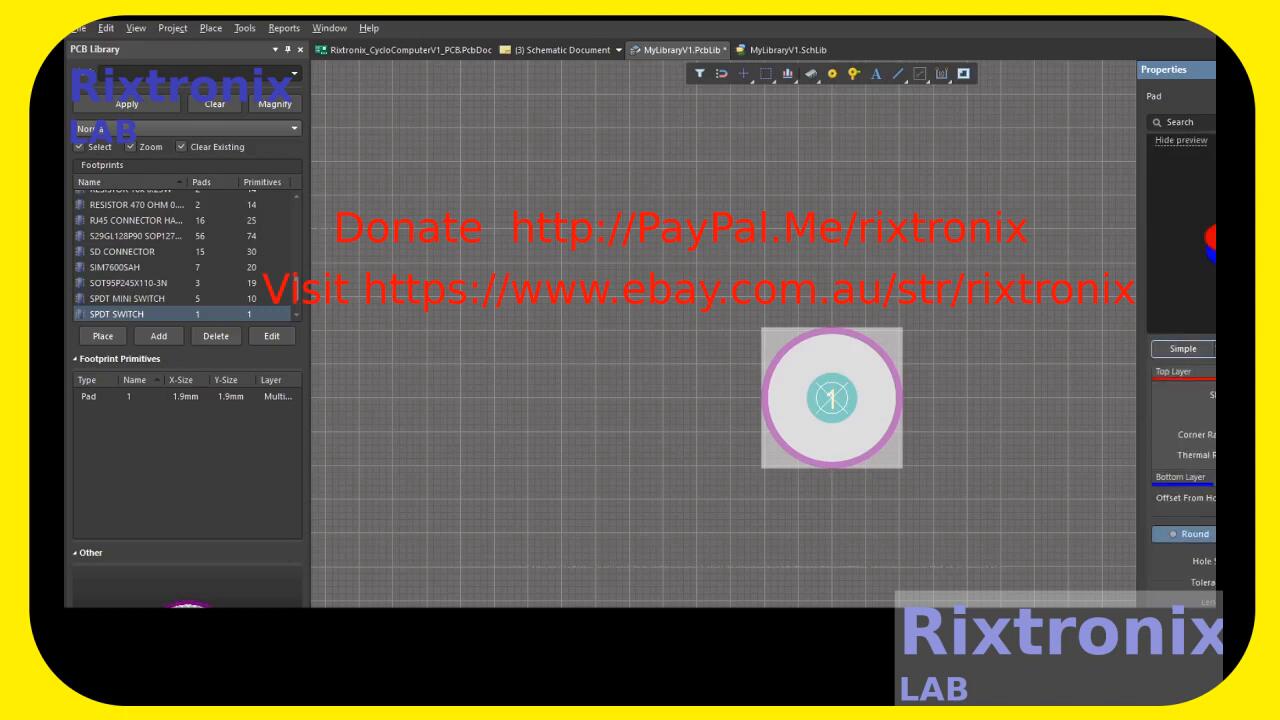Screen dimensions: 1280x720
Task: Click the selection filter funnel icon
Action: coord(700,74)
